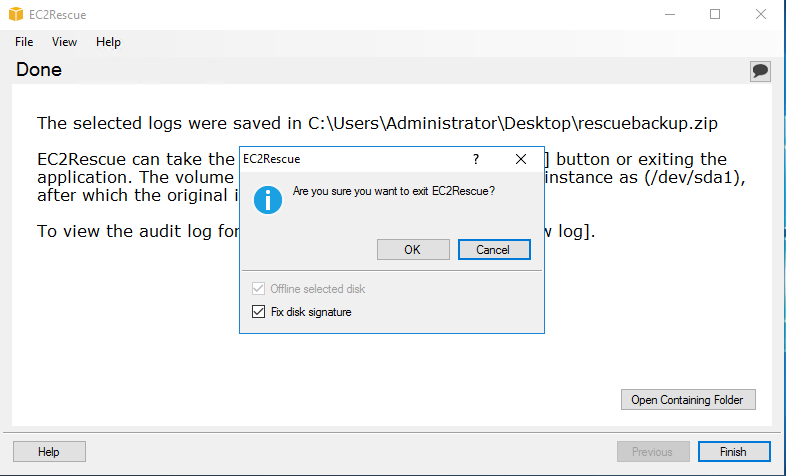The width and height of the screenshot is (786, 476).
Task: Click the EC2Rescue orange box app icon
Action: click(x=16, y=15)
